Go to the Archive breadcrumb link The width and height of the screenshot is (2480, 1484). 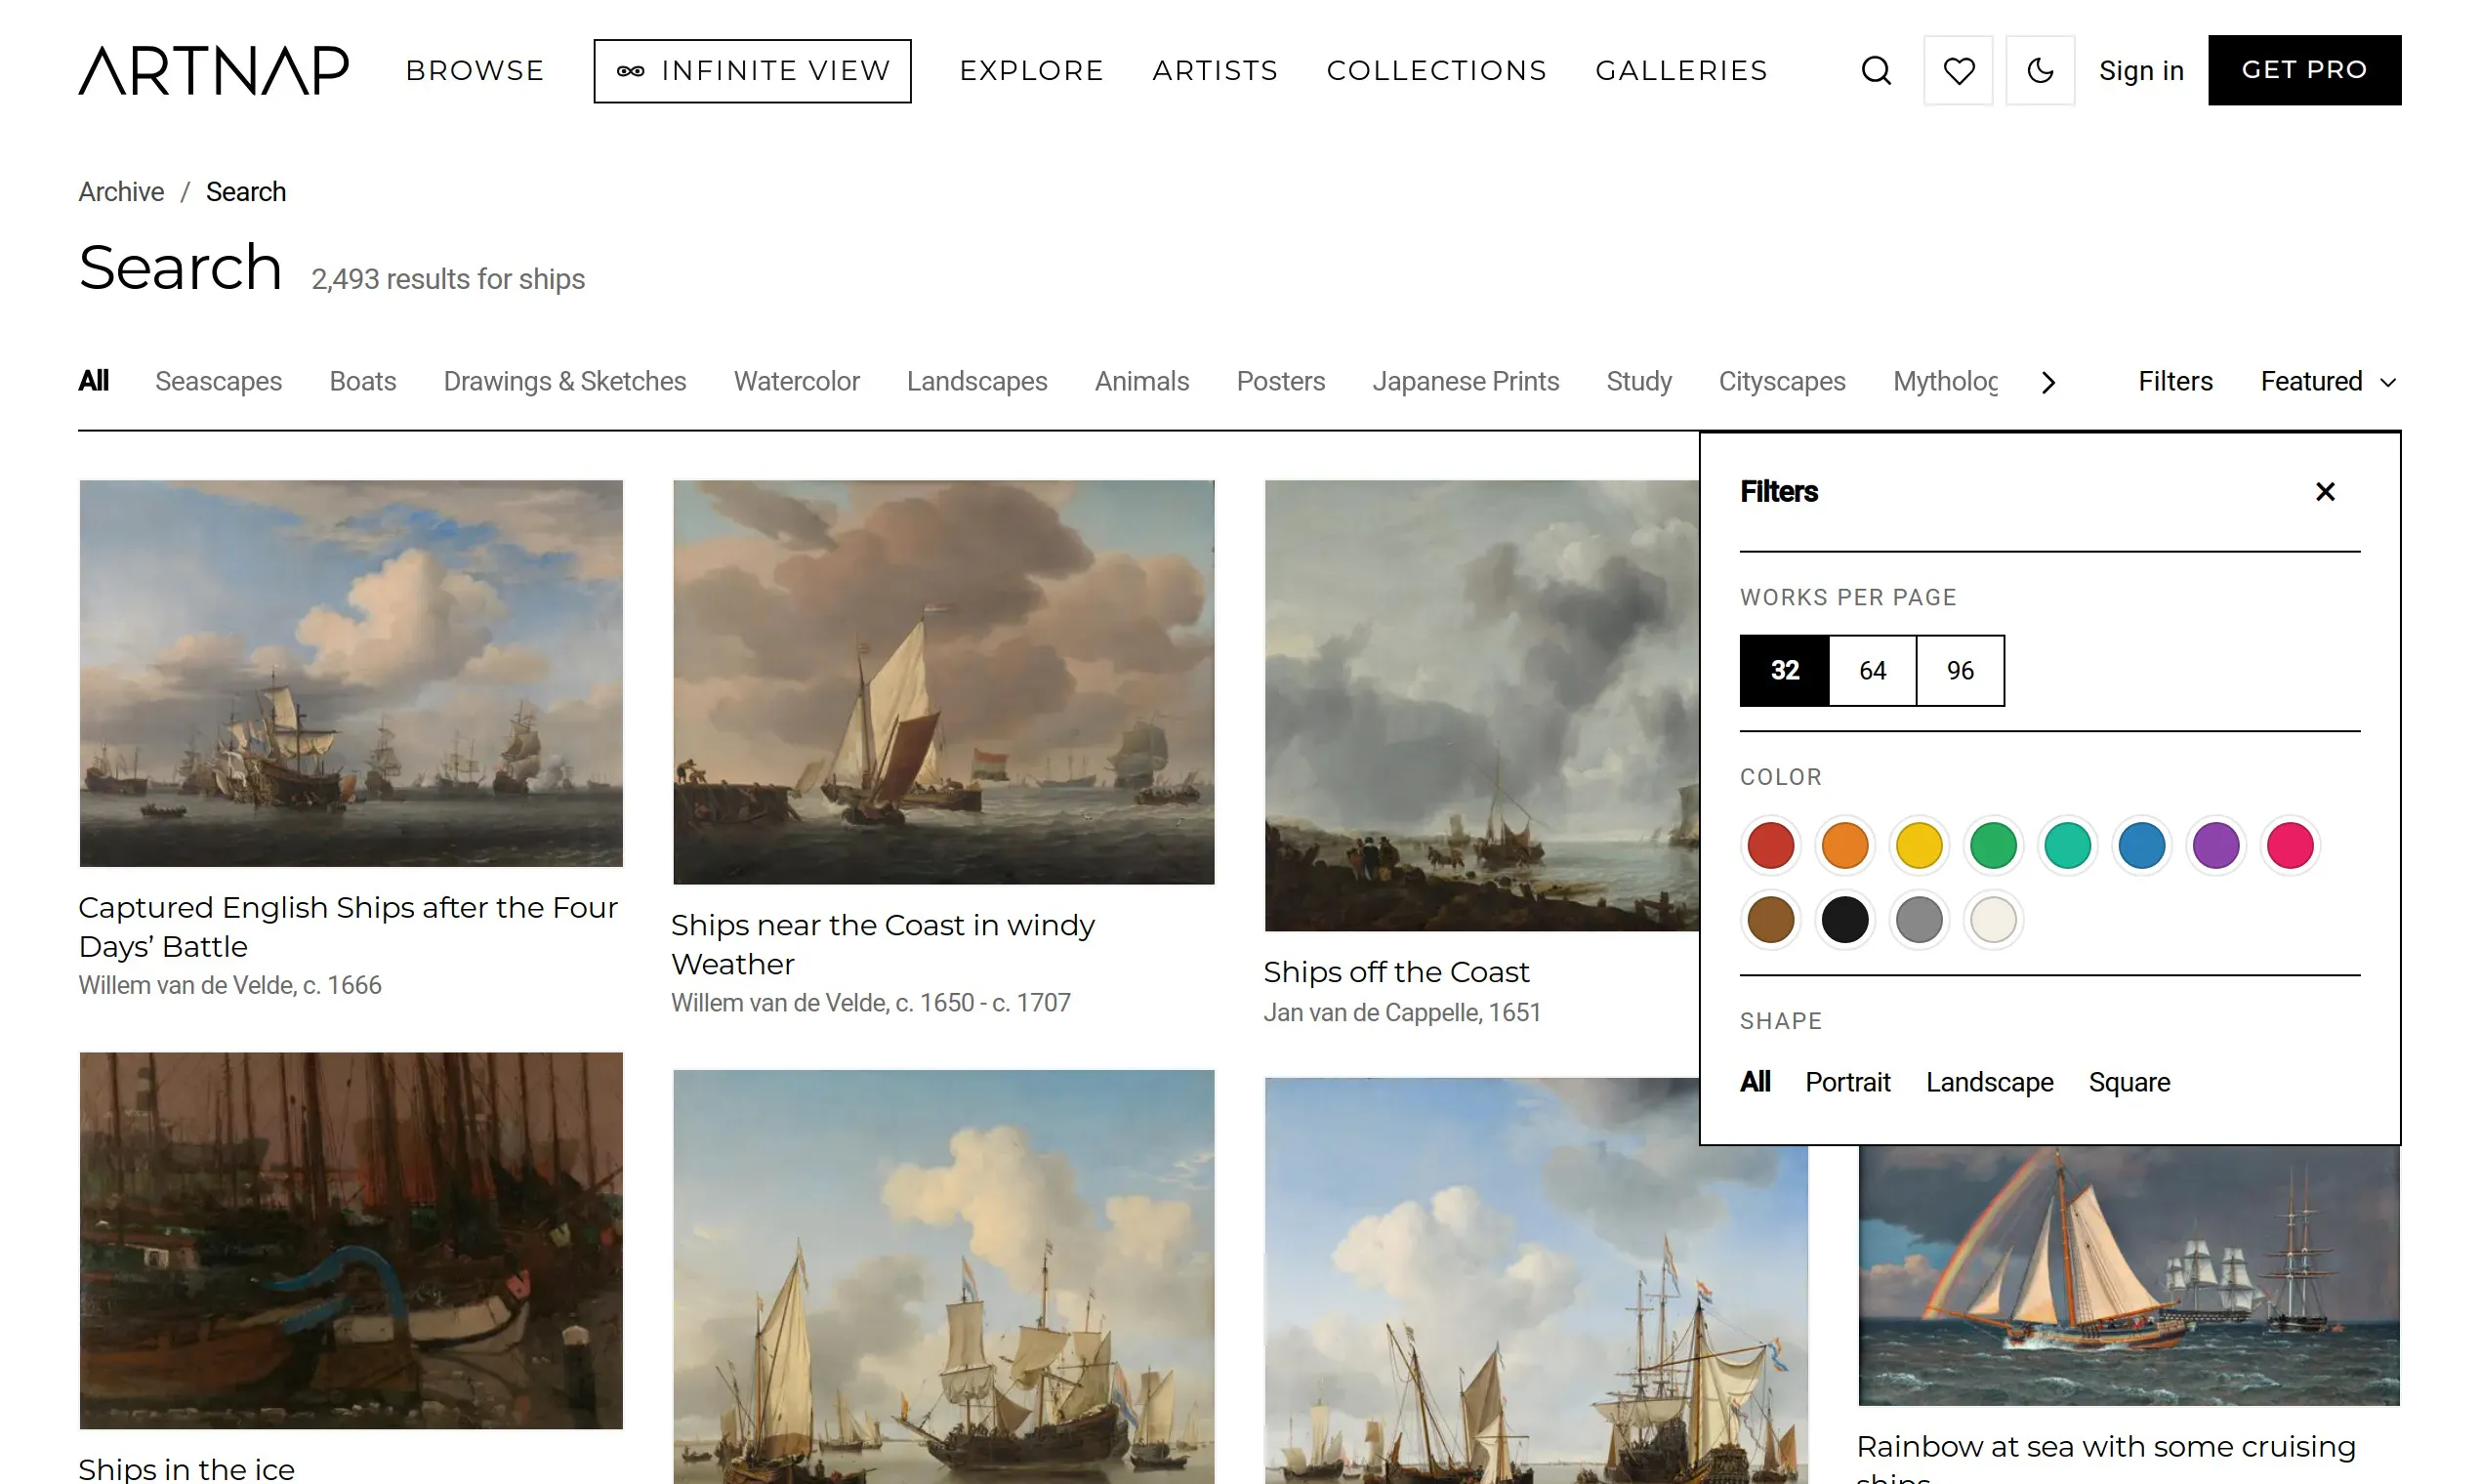[121, 191]
